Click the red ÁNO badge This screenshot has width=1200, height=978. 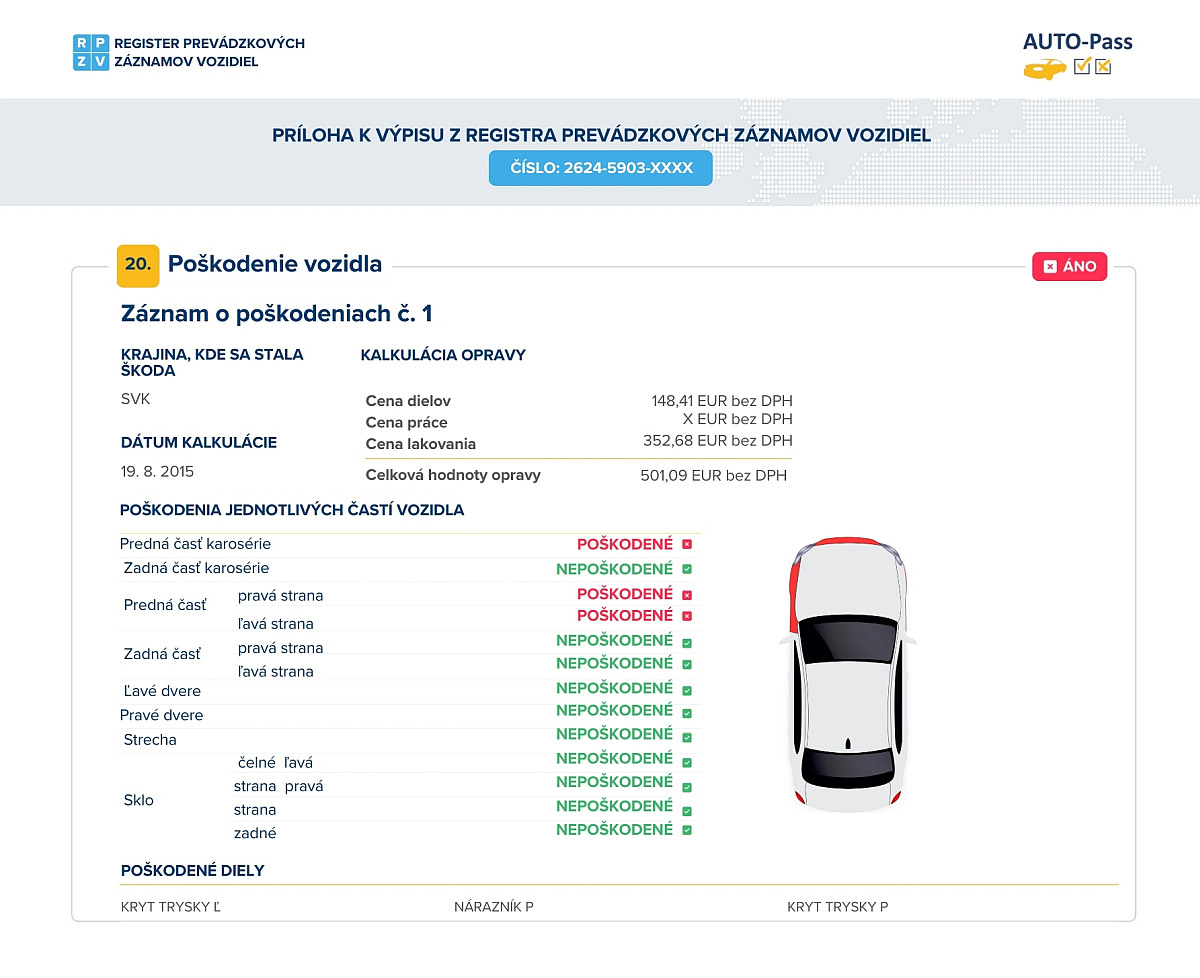click(x=1070, y=266)
